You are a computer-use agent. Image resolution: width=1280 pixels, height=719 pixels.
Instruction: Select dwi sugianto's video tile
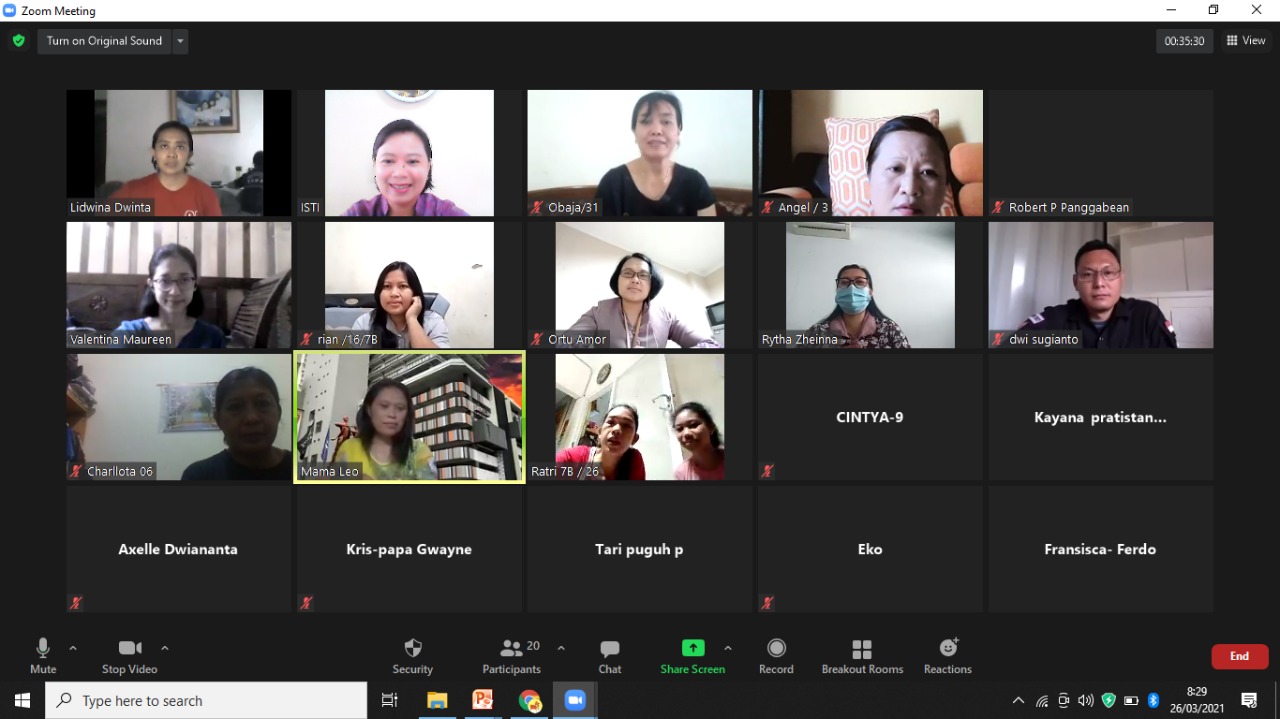pyautogui.click(x=1101, y=285)
